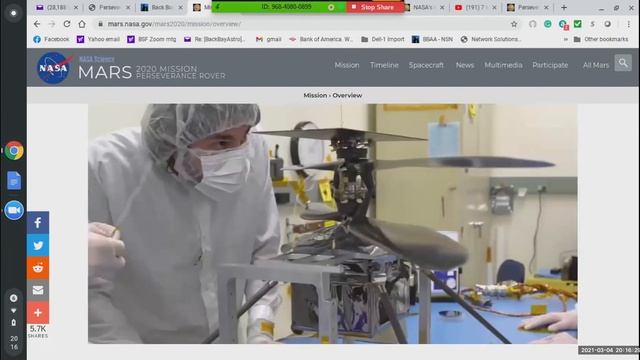Open Google Docs from the shelf
The width and height of the screenshot is (640, 360).
pyautogui.click(x=14, y=180)
